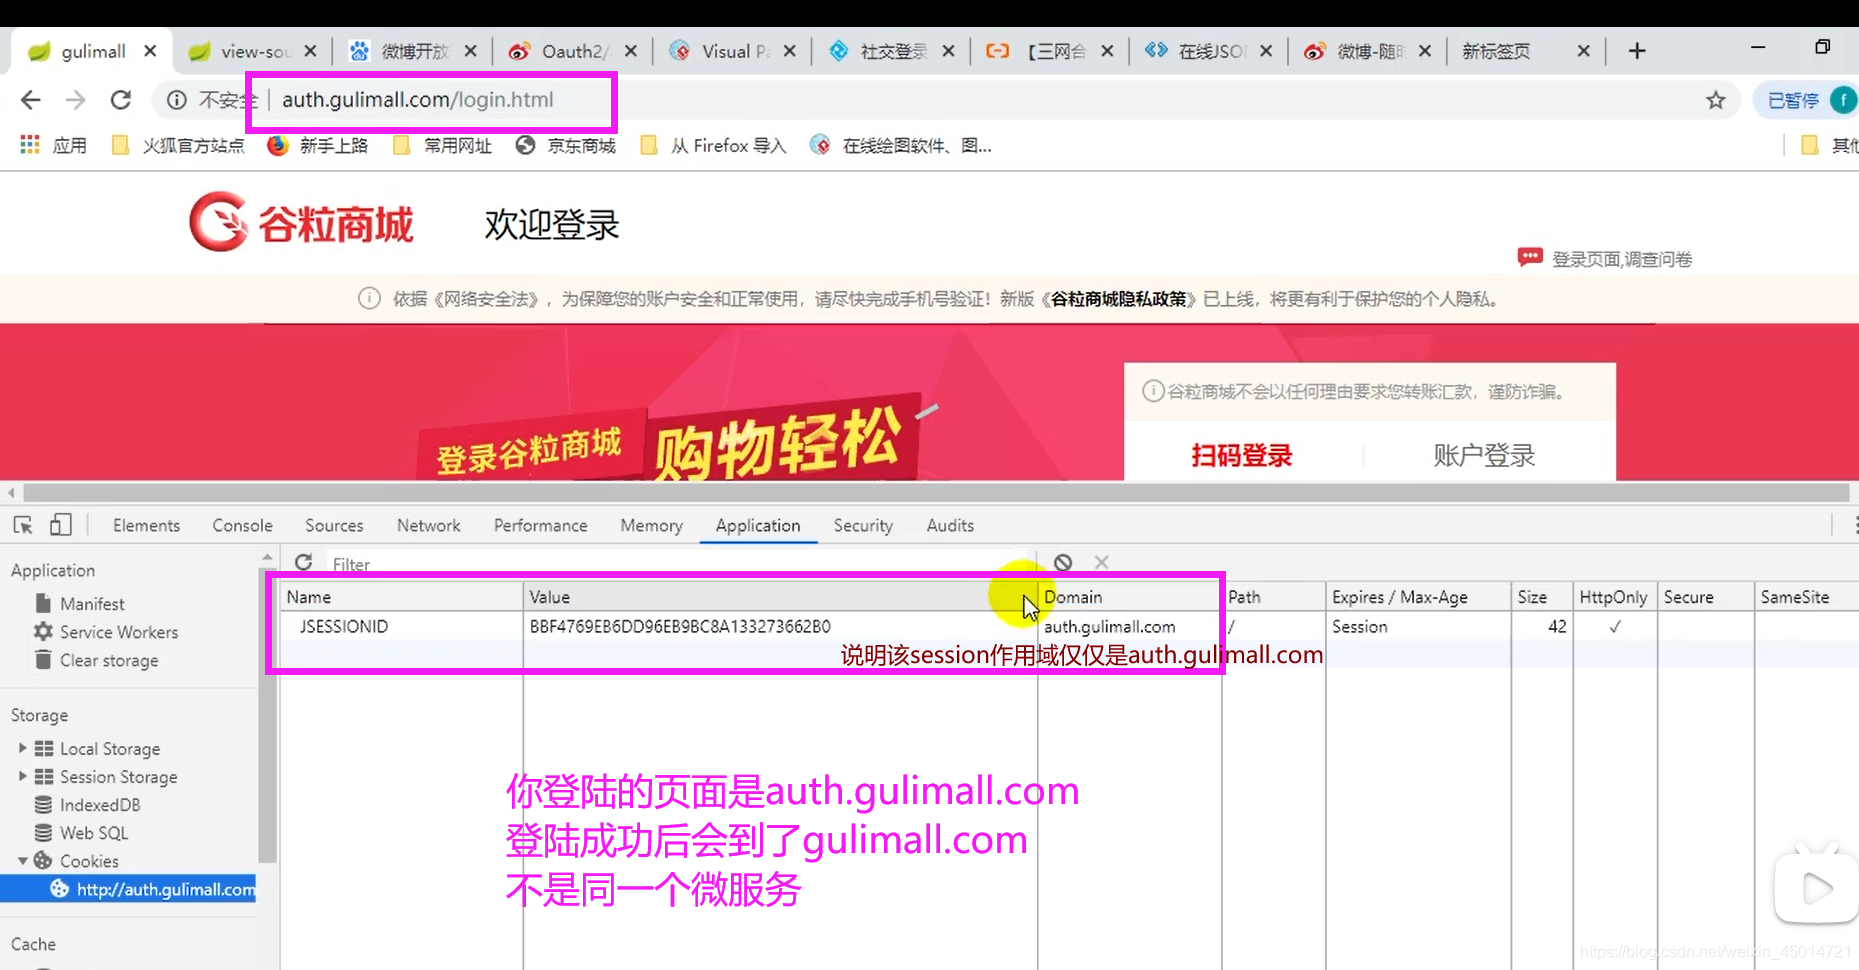1859x970 pixels.
Task: Open the Elements panel
Action: (x=146, y=525)
